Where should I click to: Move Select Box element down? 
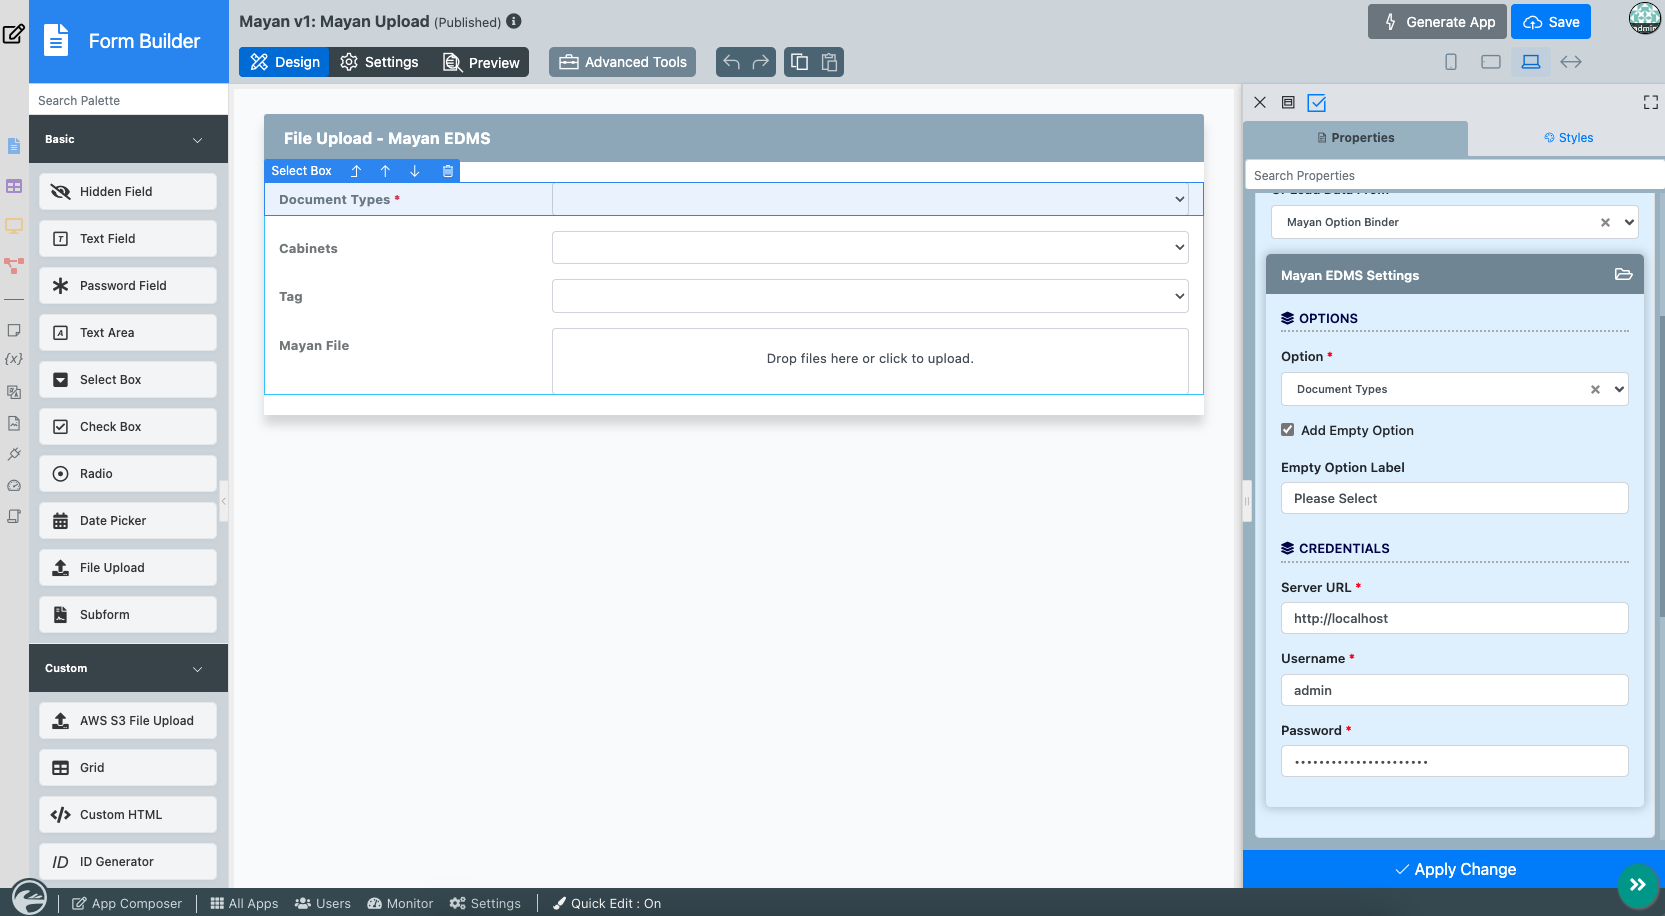pyautogui.click(x=415, y=171)
